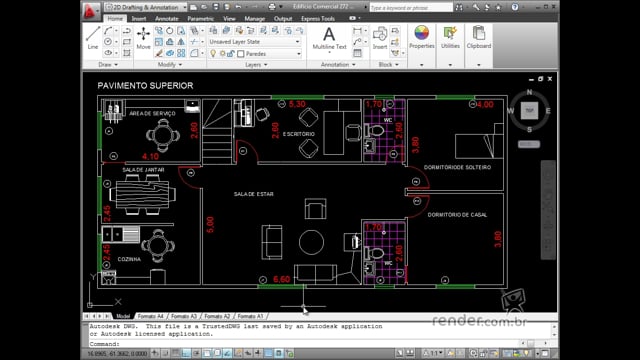Expand the Draw panel title
Screen dimensions: 640x360
108,64
